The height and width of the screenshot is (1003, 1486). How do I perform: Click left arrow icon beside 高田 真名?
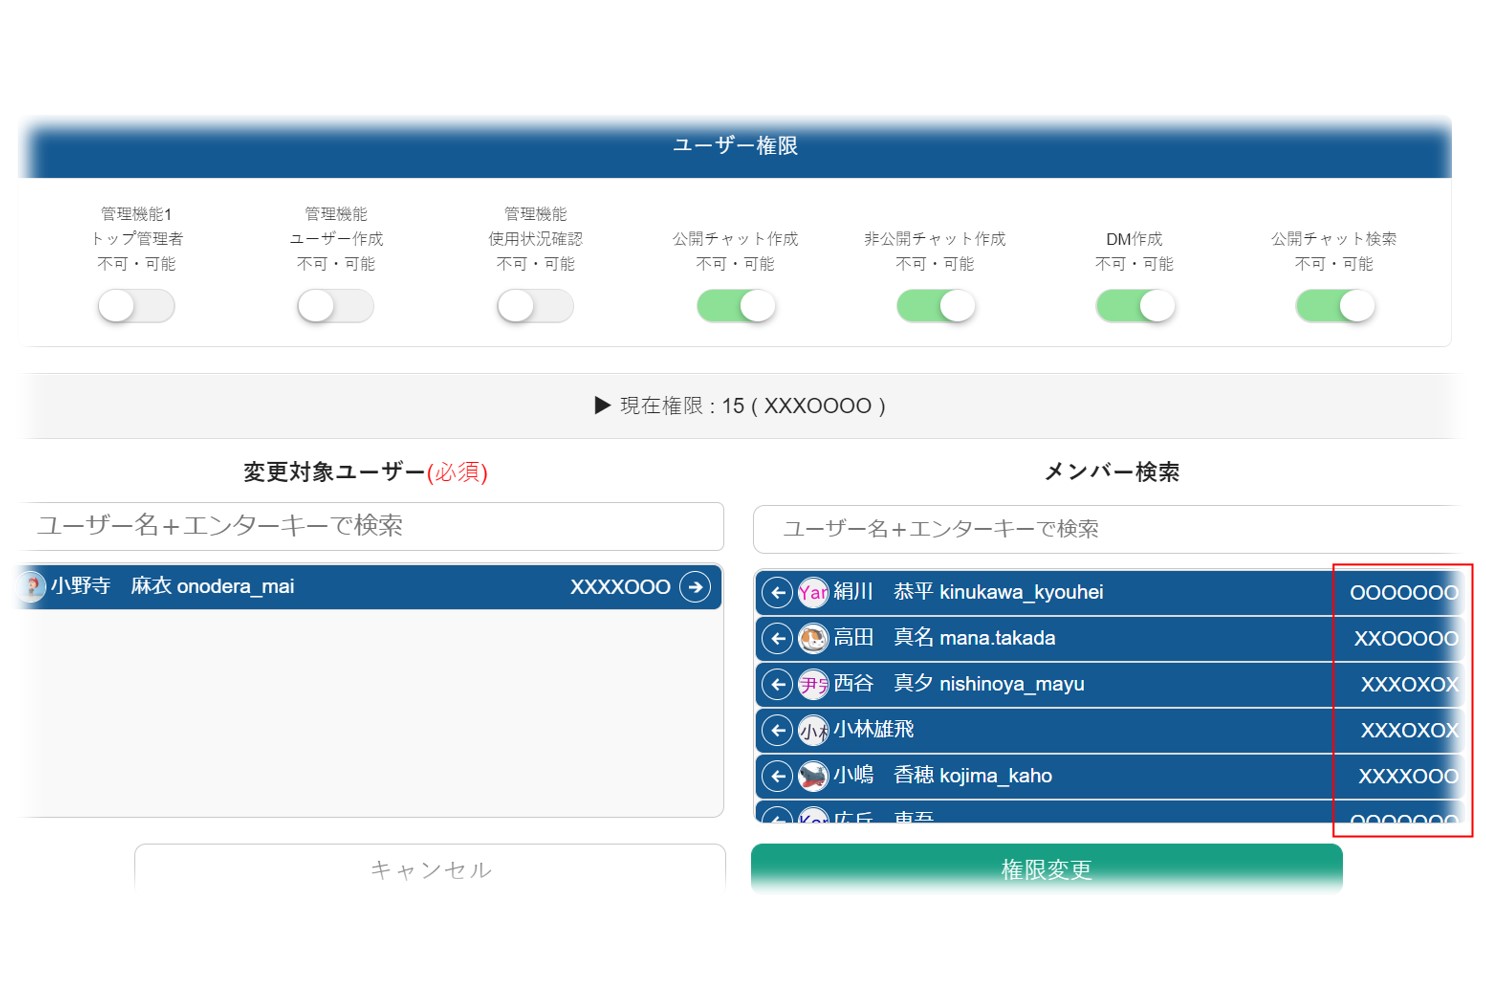[x=777, y=638]
